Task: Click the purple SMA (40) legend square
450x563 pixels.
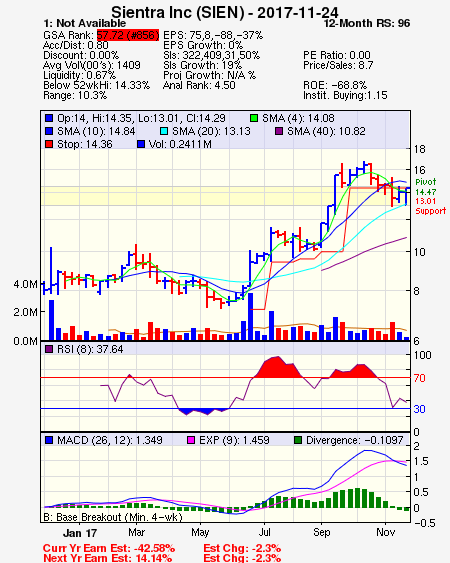Action: pos(279,131)
